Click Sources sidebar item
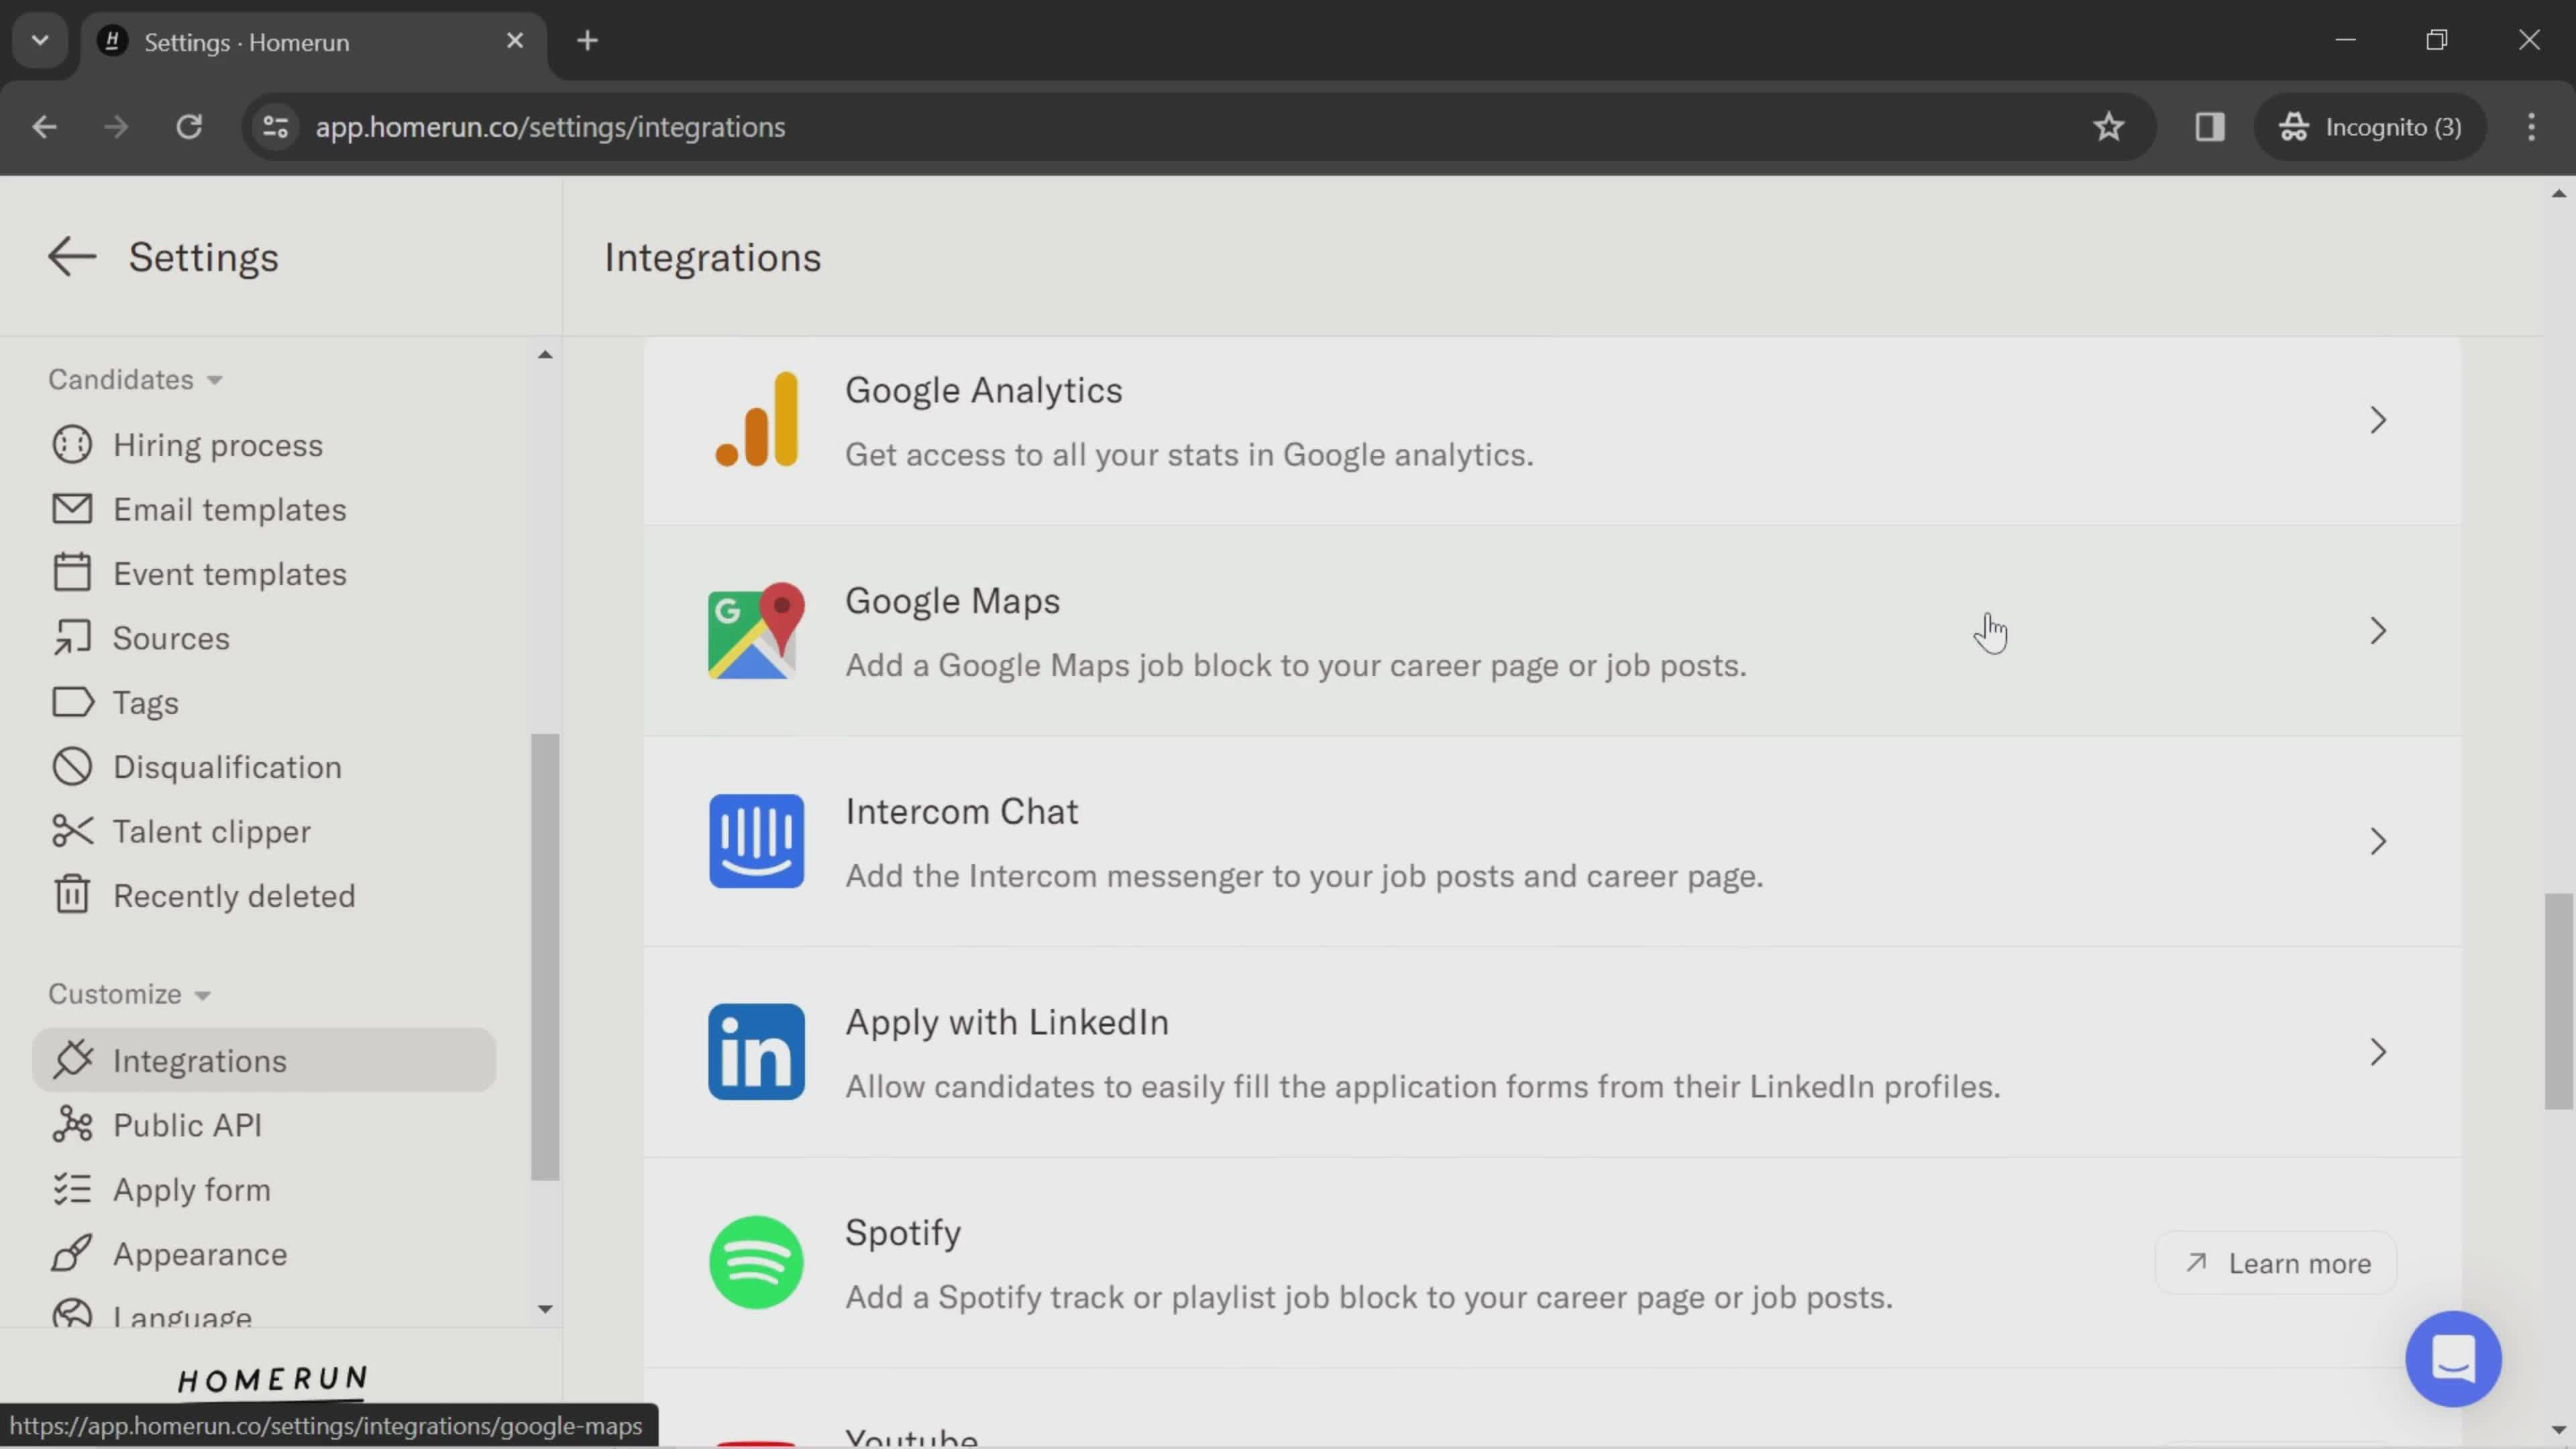Image resolution: width=2576 pixels, height=1449 pixels. (x=172, y=639)
